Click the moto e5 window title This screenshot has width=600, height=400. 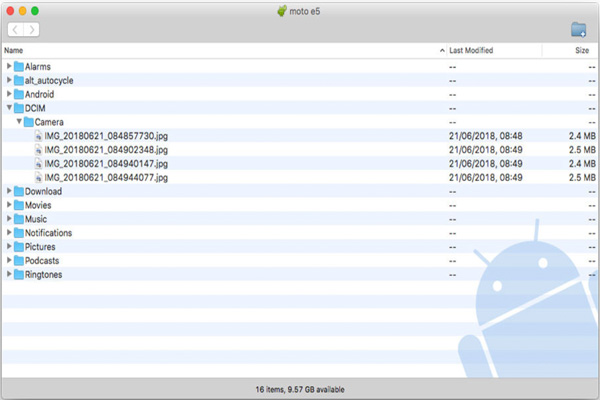[x=305, y=11]
